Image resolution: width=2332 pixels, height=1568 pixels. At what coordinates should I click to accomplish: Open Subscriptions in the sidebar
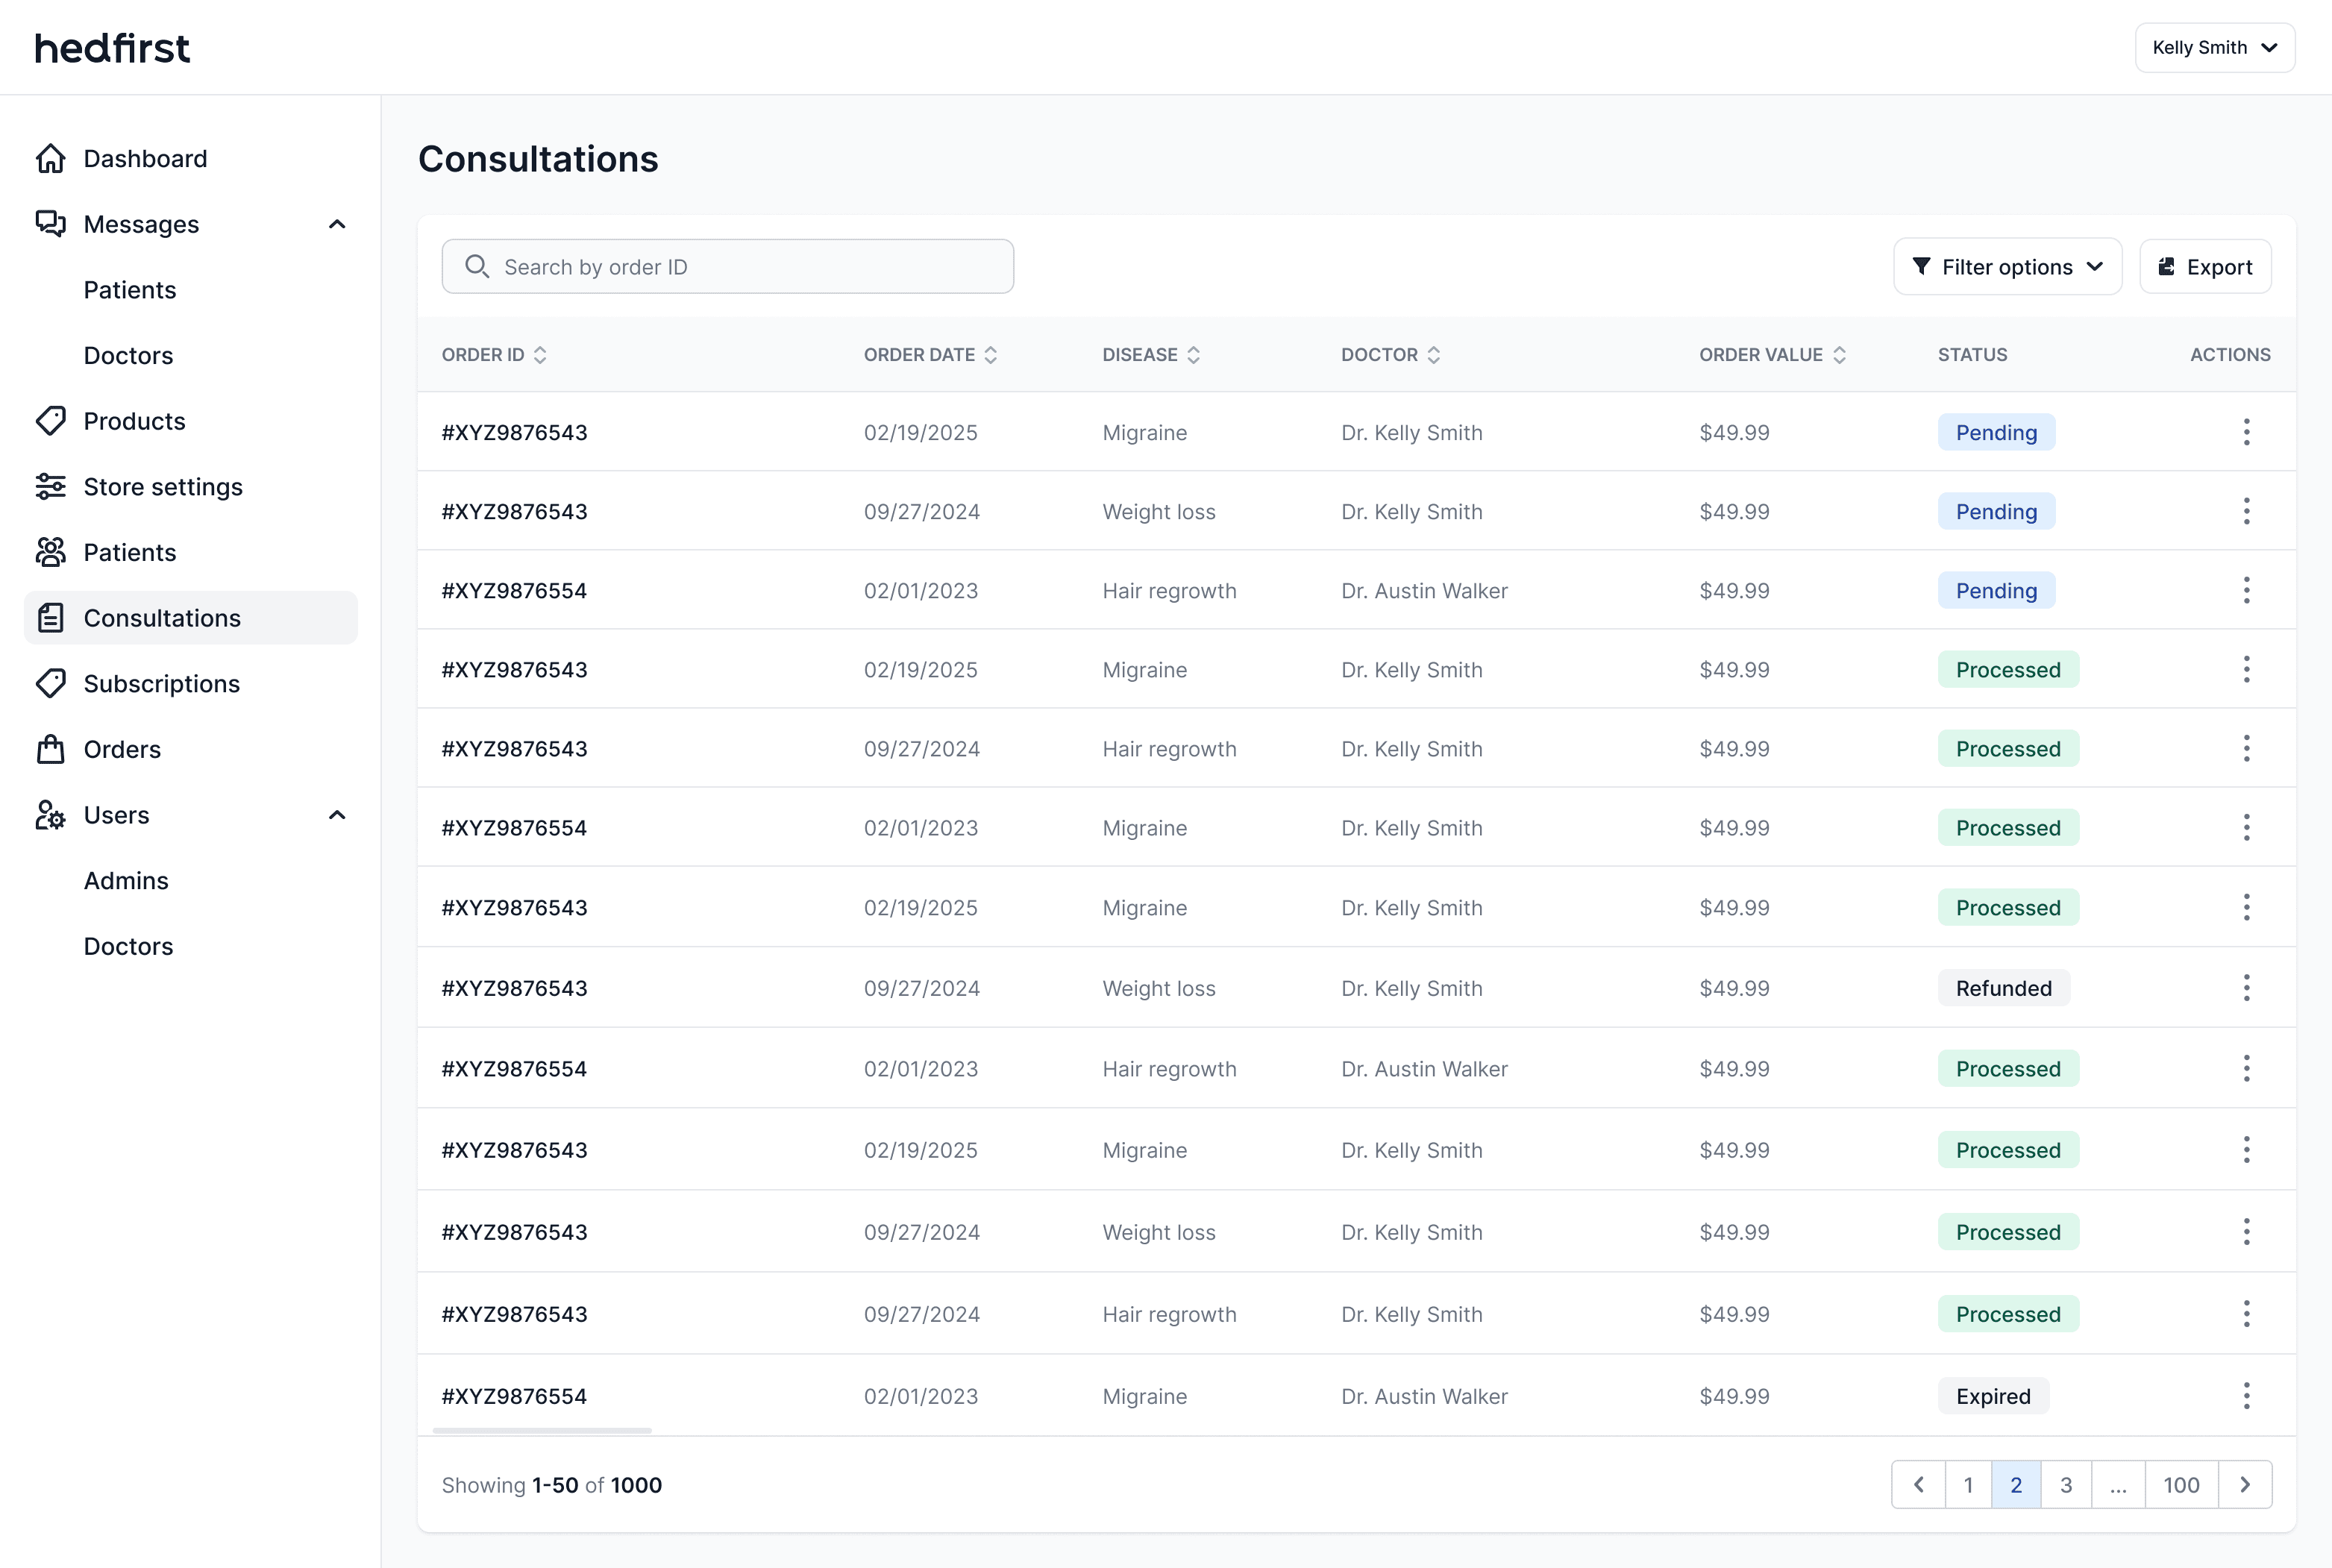click(161, 684)
